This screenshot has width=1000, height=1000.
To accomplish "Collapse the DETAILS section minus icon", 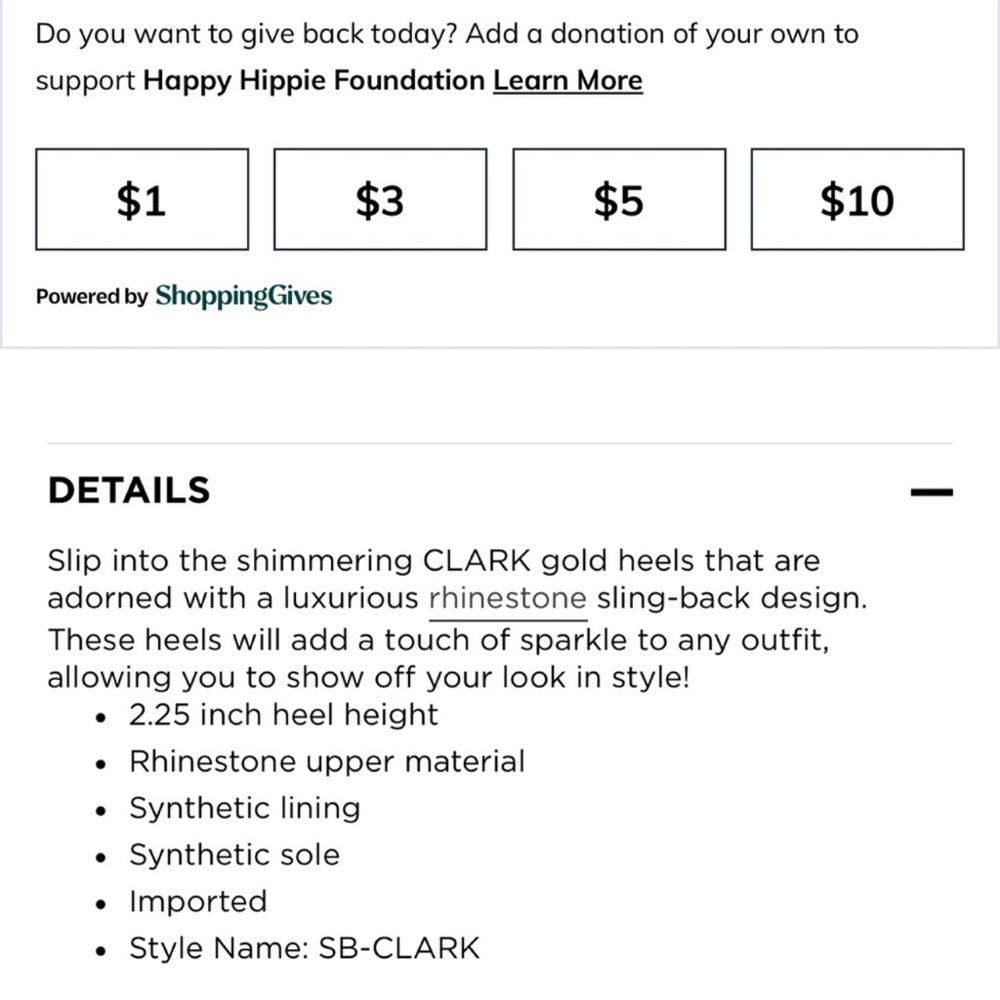I will tap(931, 491).
